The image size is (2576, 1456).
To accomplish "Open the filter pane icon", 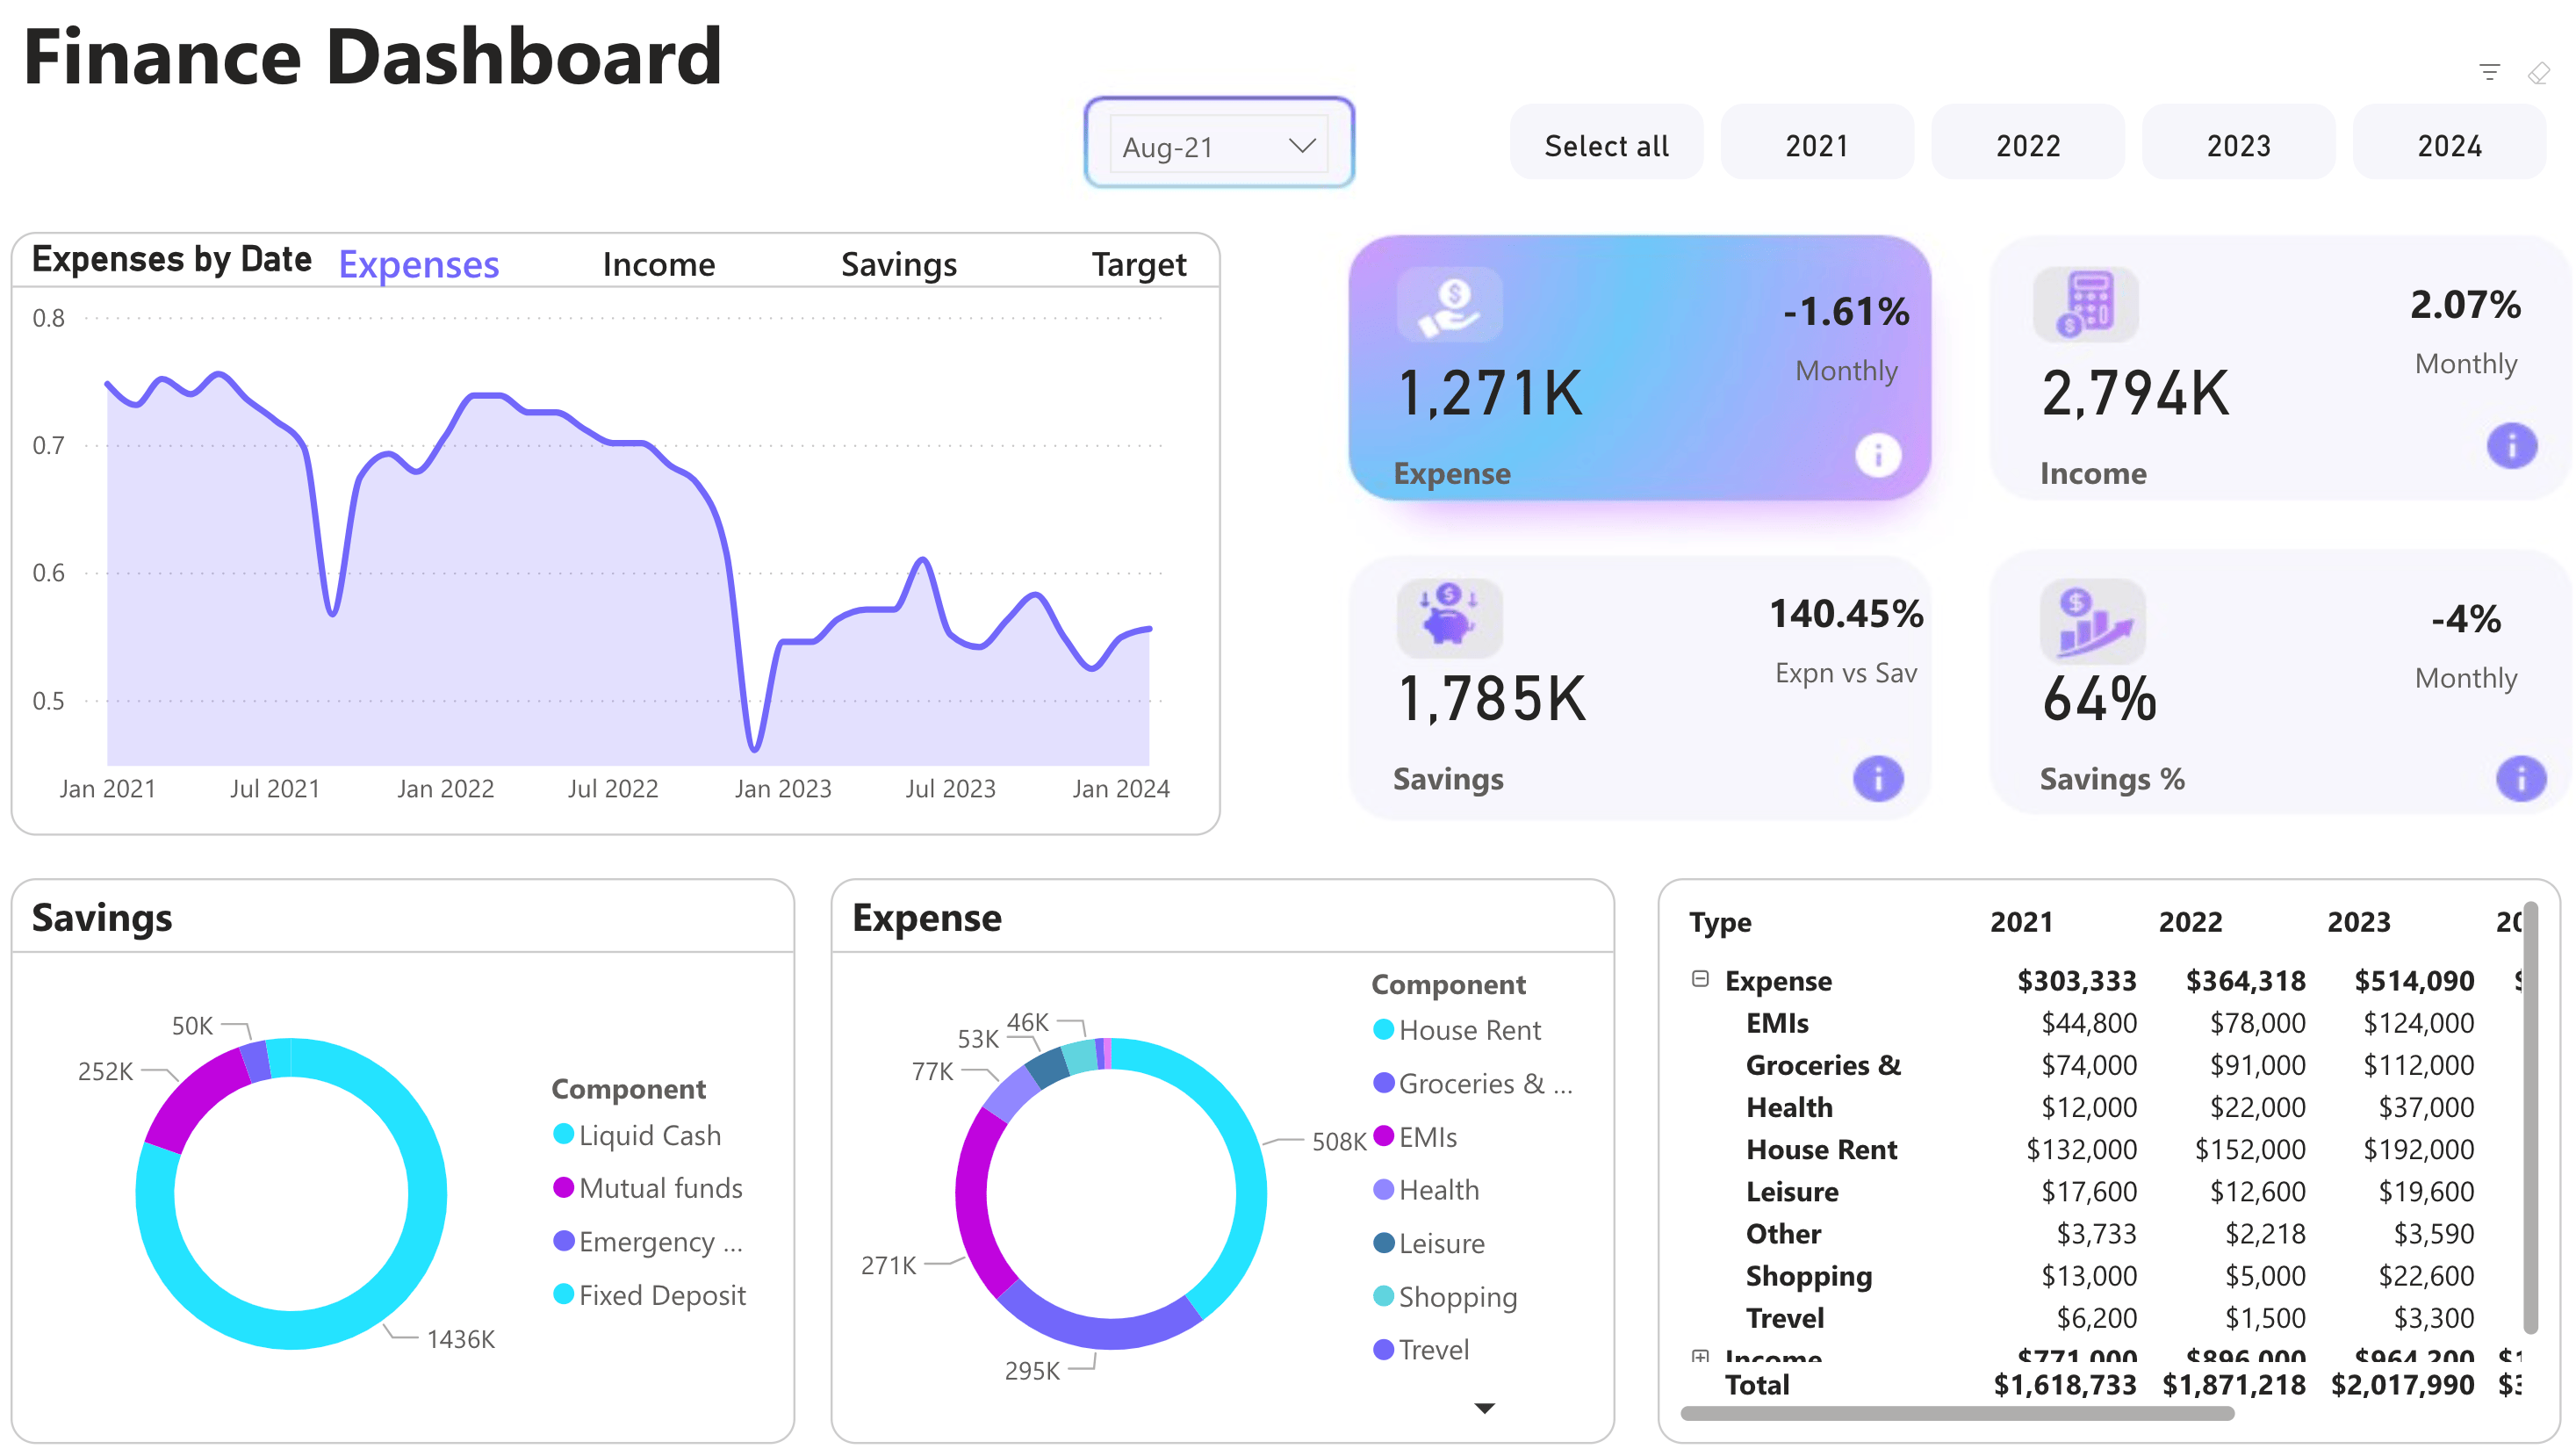I will 2490,71.
